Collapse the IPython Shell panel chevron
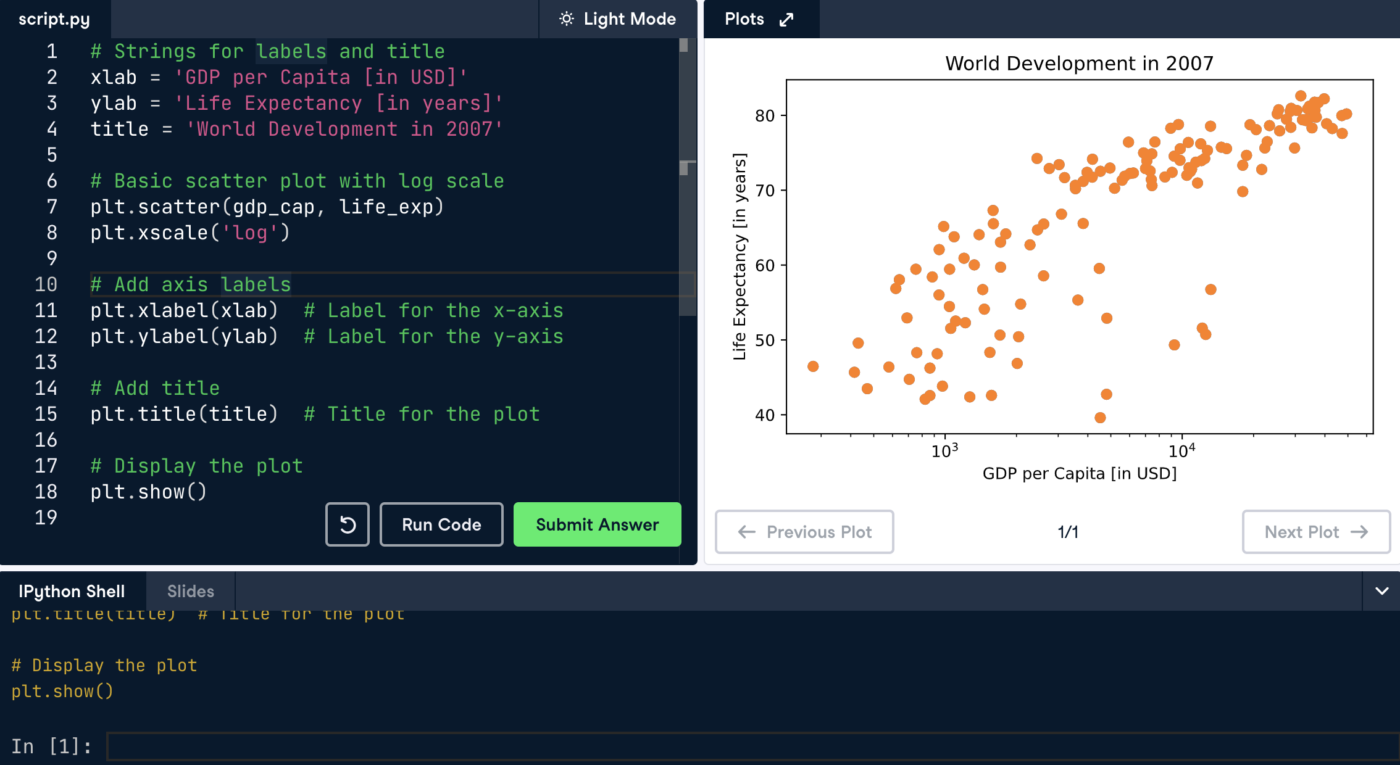Screen dimensions: 1400x765 1381,591
